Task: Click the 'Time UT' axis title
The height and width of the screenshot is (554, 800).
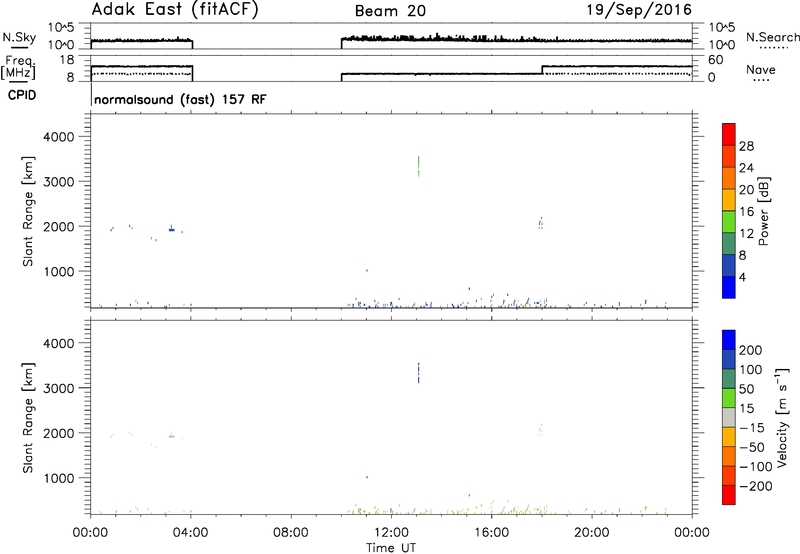Action: (391, 548)
